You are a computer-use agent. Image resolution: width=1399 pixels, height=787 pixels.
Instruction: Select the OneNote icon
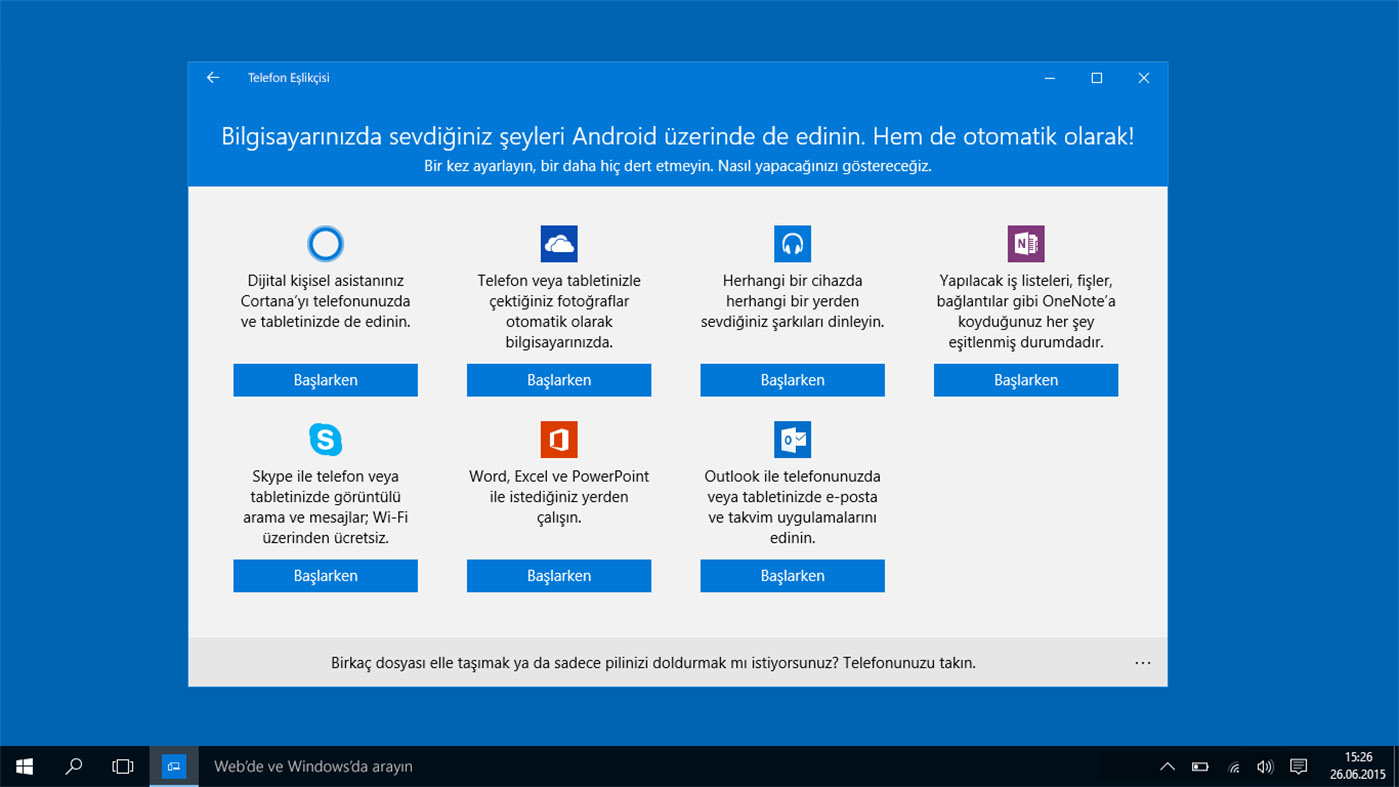tap(1025, 243)
